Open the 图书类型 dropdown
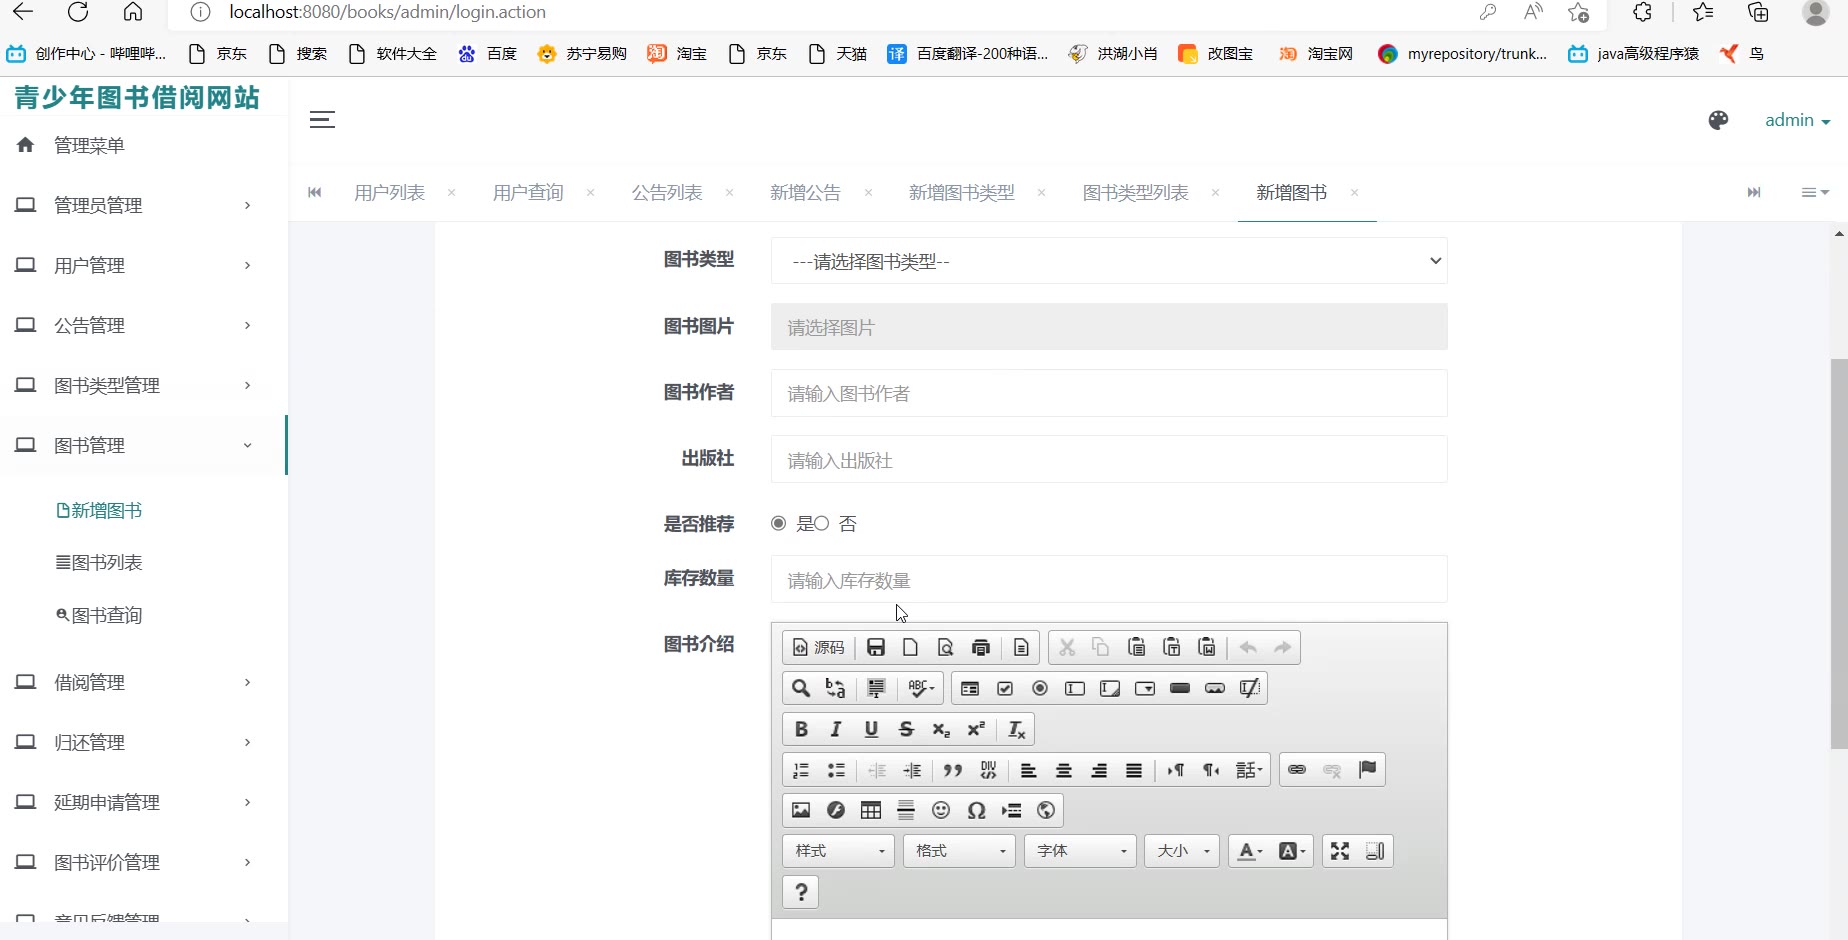 [1108, 261]
